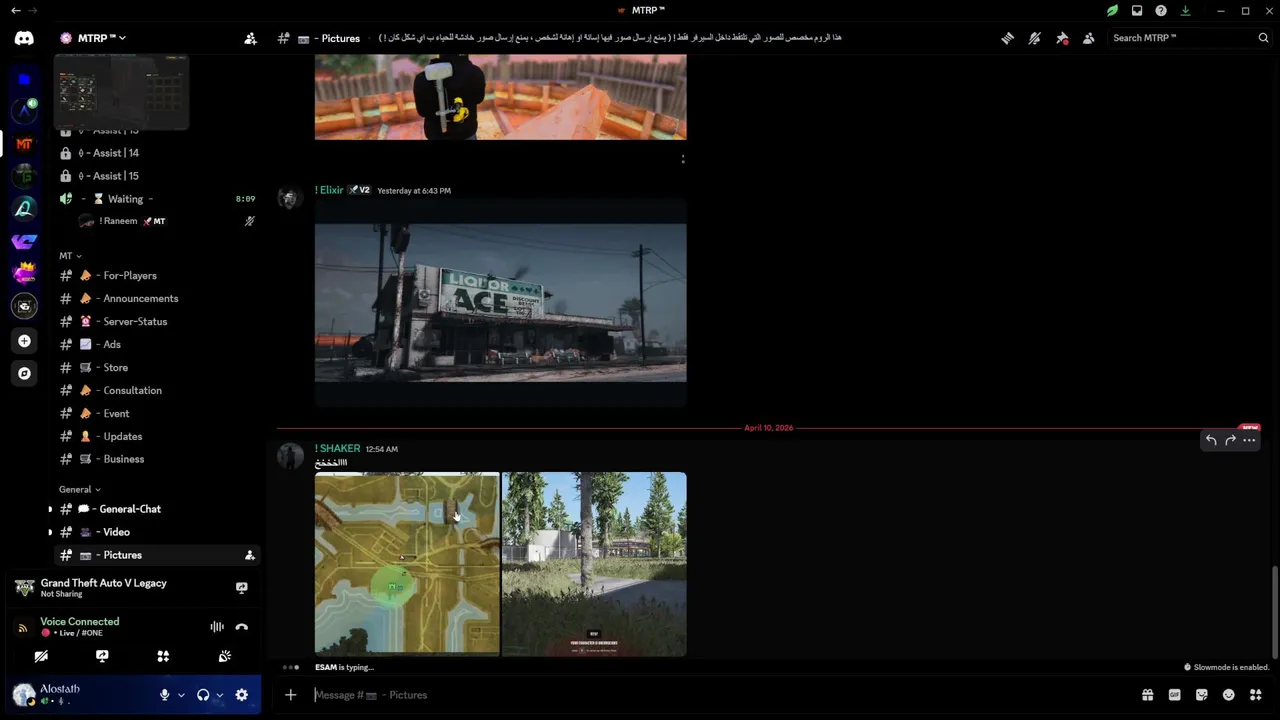Toggle the member list icon

tap(1089, 38)
